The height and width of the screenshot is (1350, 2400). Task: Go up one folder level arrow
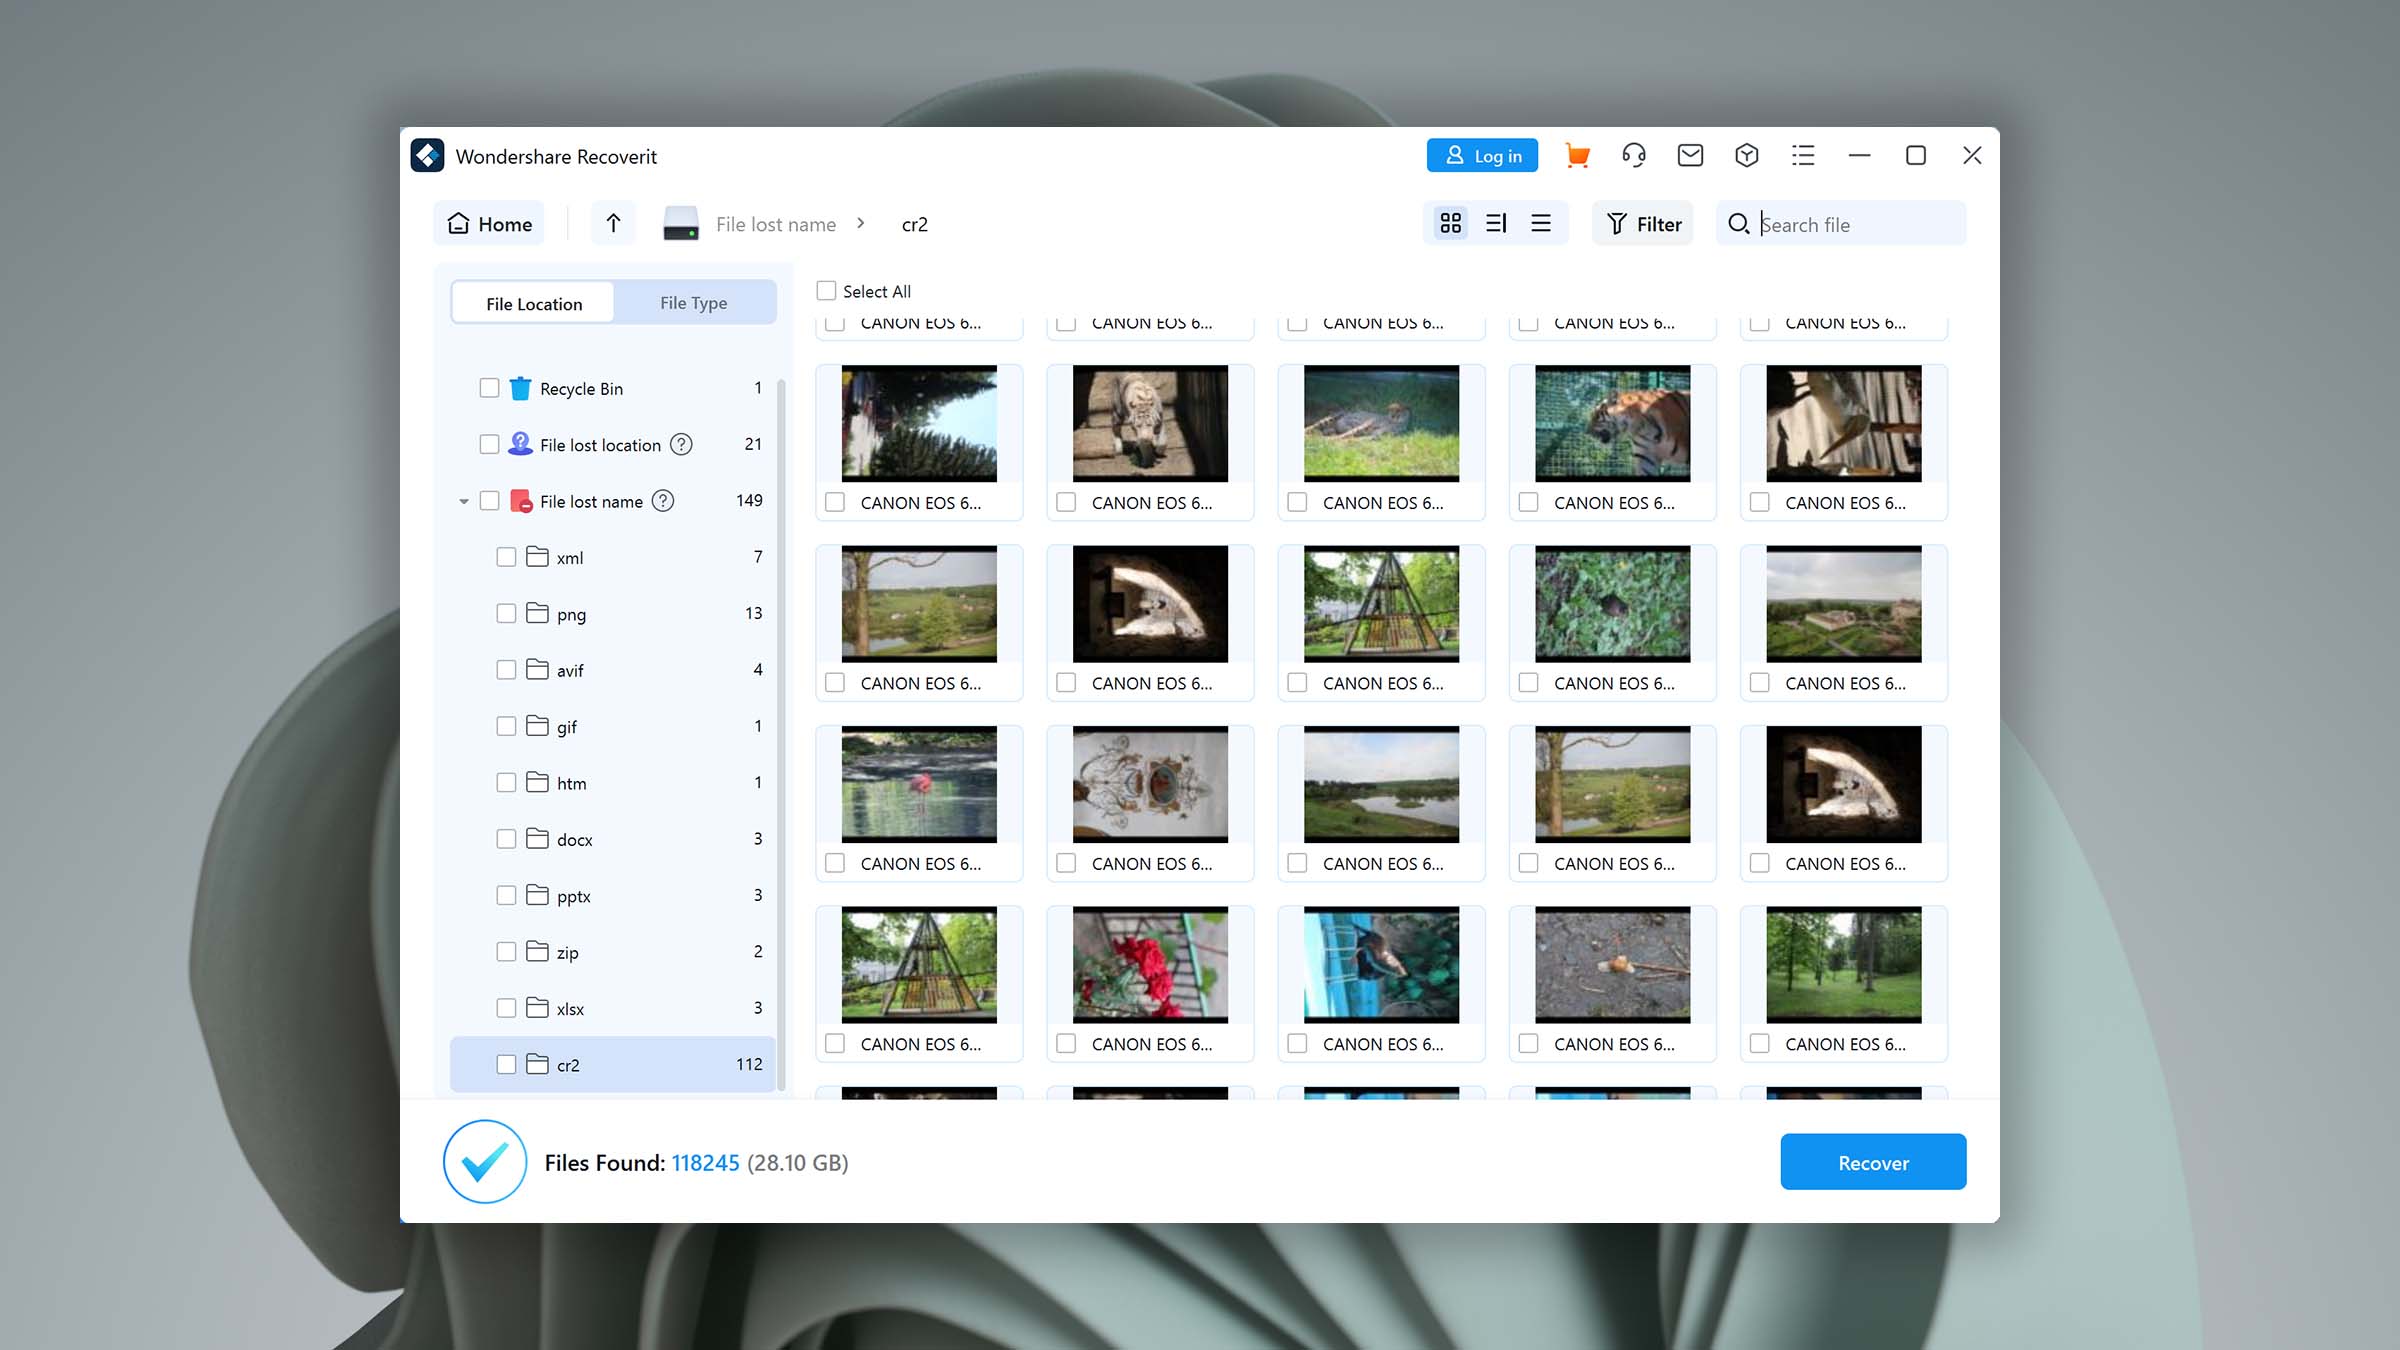613,223
